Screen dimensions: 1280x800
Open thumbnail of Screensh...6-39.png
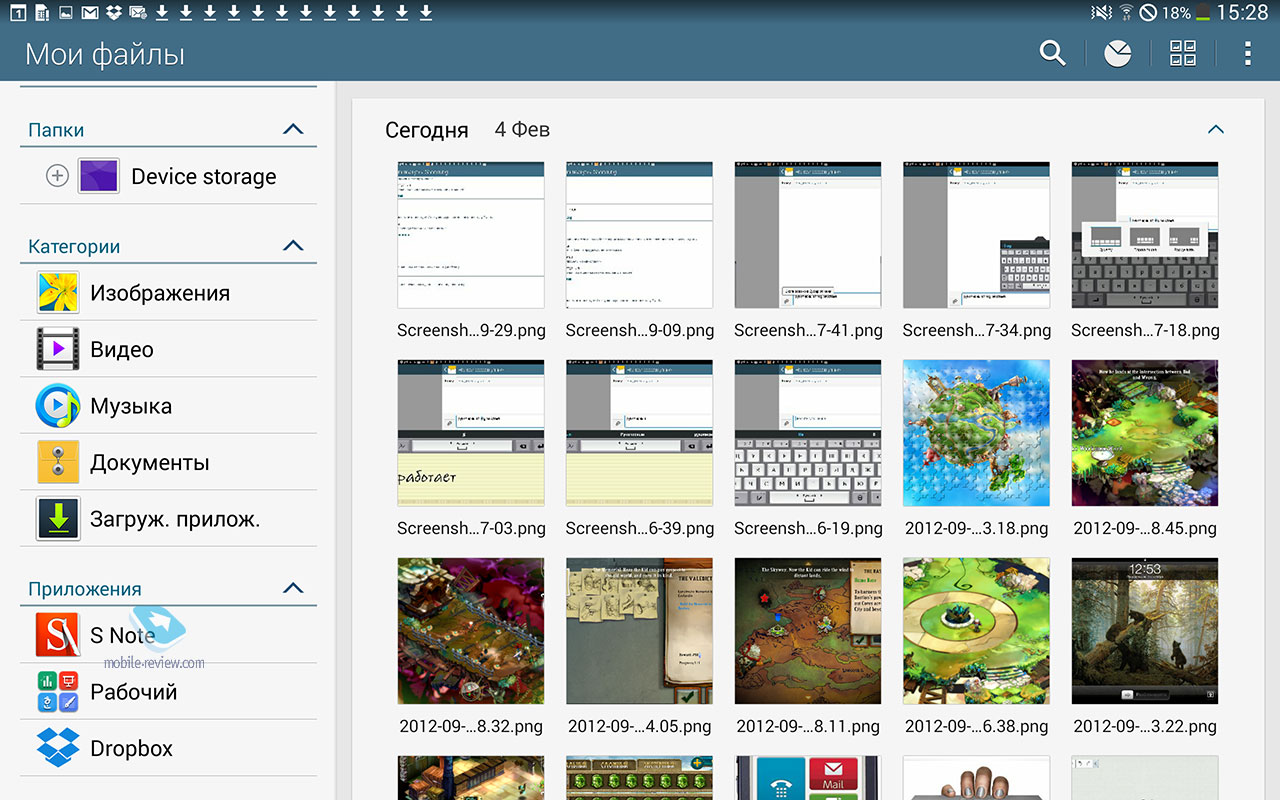click(x=639, y=433)
